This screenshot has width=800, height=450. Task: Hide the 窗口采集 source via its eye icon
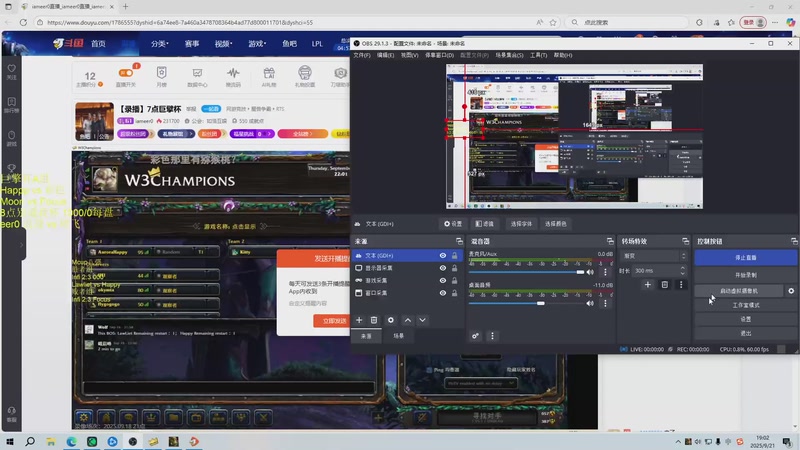(x=442, y=293)
